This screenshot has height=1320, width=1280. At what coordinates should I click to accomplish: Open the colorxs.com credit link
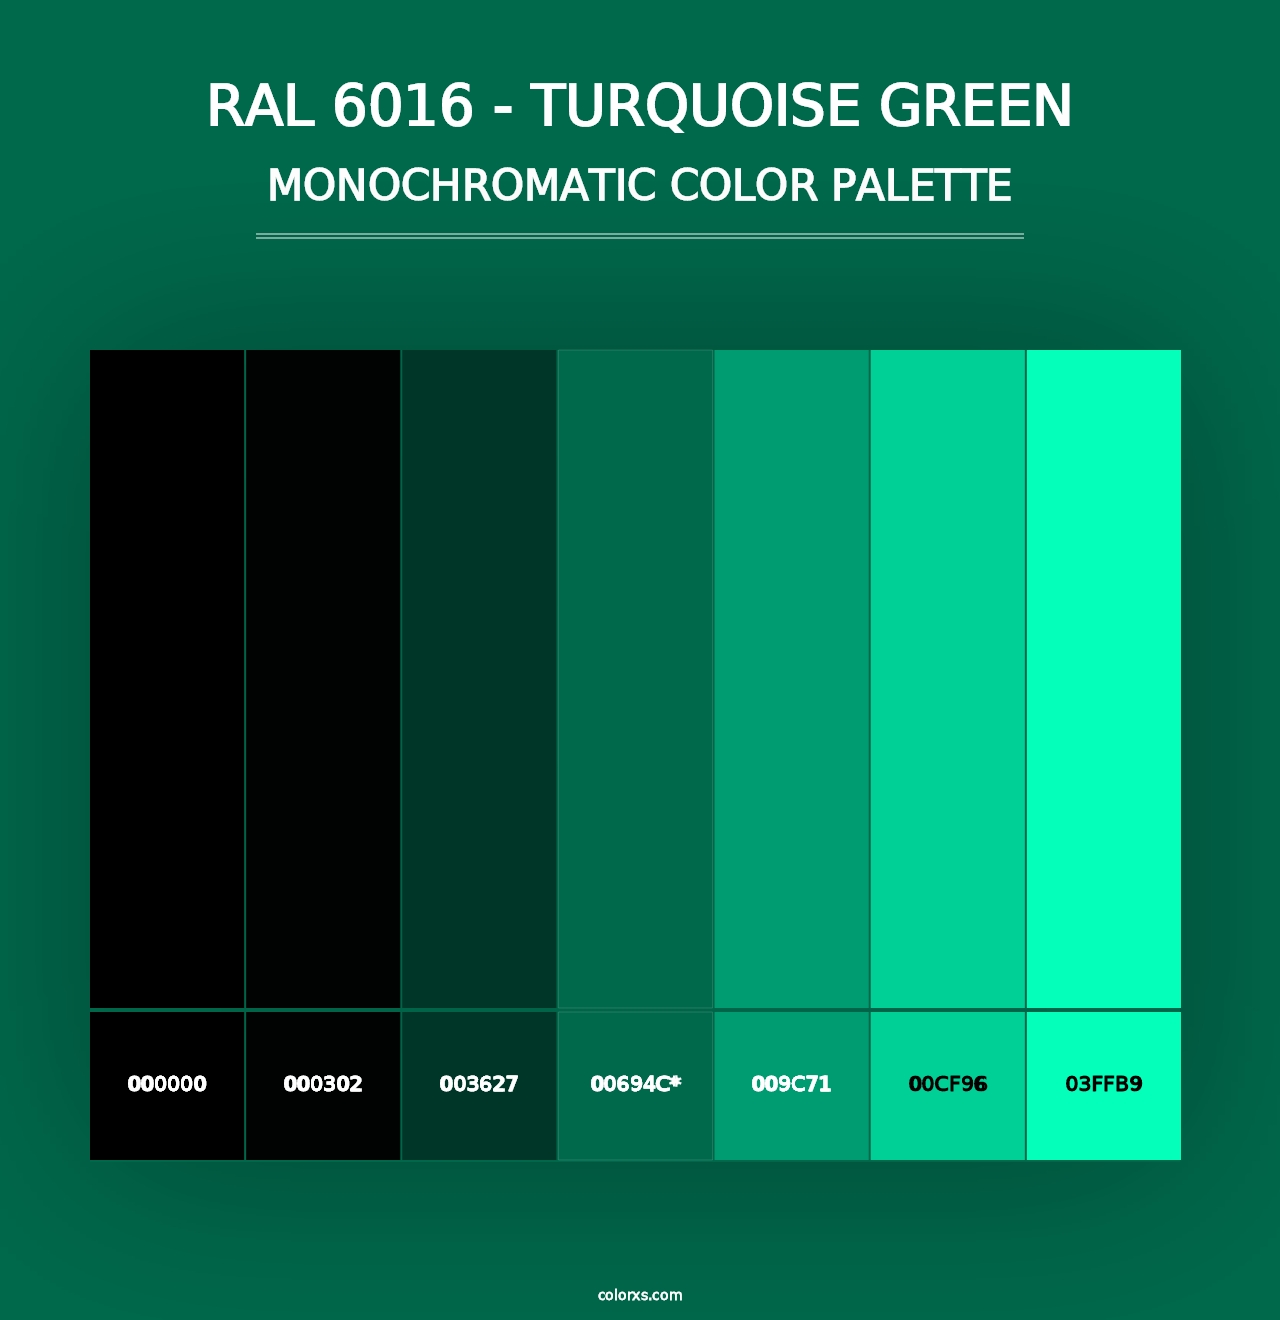[640, 1295]
